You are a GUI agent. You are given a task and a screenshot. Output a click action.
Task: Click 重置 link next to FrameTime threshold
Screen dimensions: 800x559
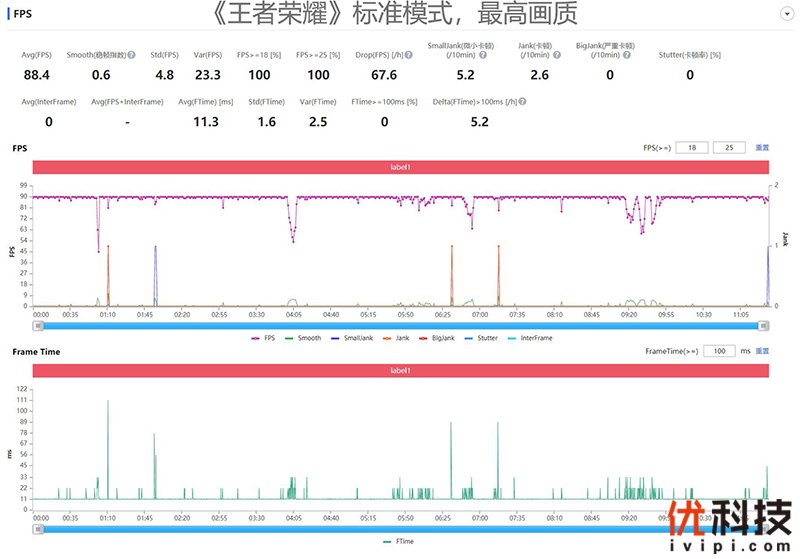coord(762,351)
